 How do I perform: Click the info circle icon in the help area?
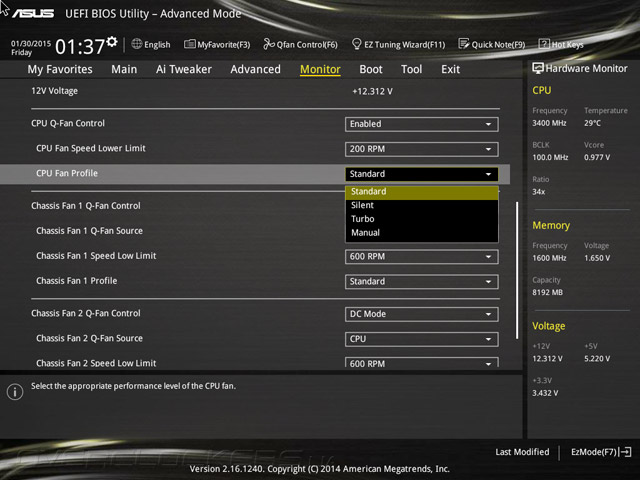click(15, 392)
